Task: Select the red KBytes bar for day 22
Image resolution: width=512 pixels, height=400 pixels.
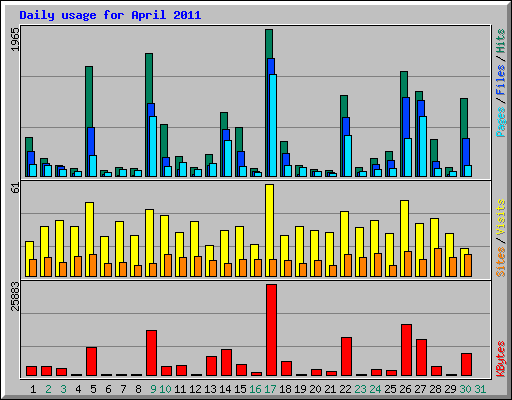Action: (346, 357)
